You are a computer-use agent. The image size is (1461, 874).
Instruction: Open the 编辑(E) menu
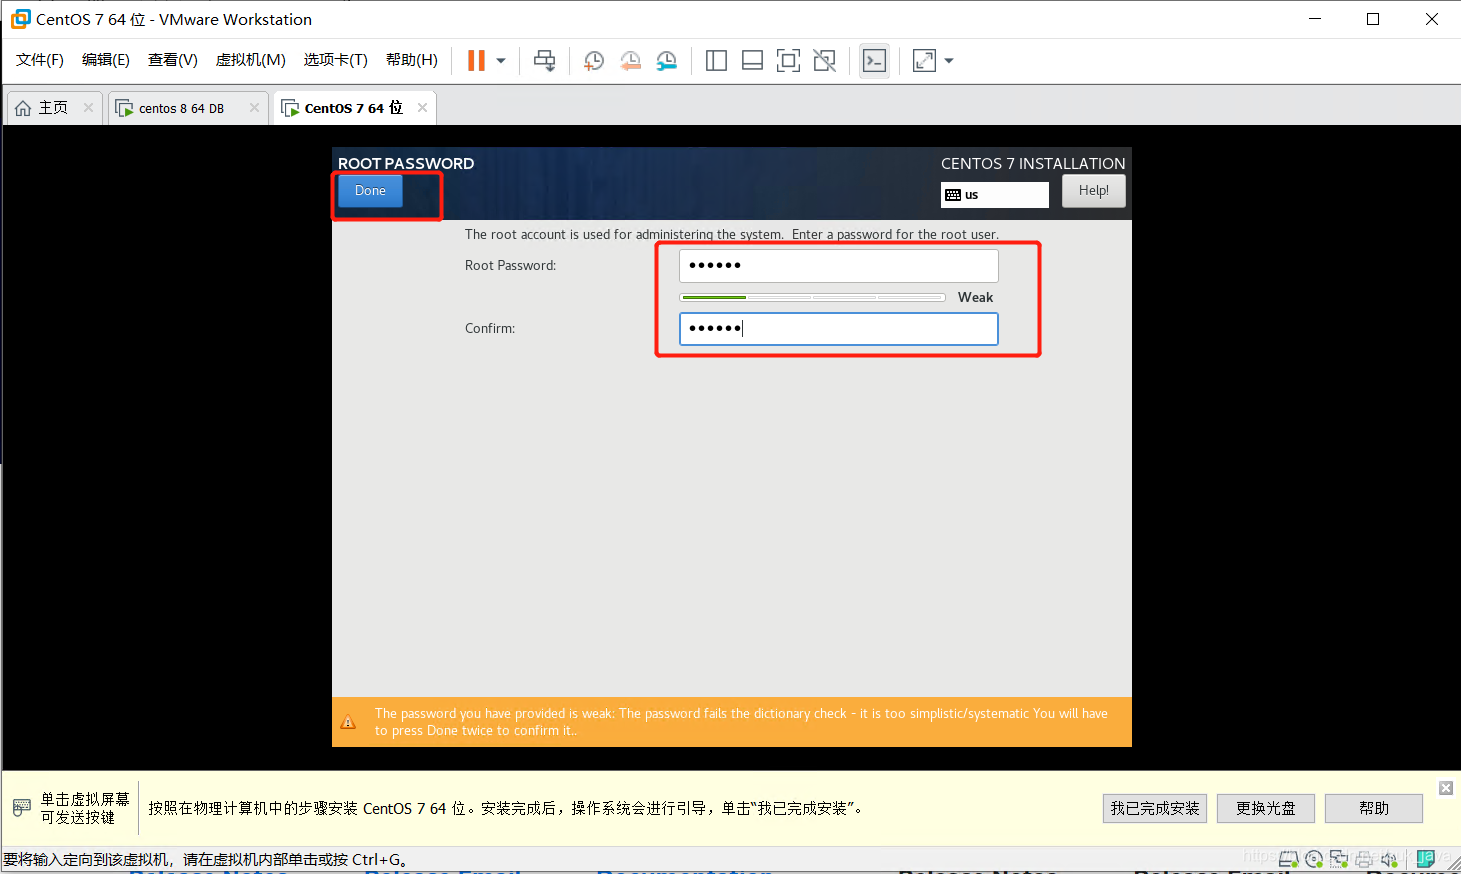click(x=106, y=60)
